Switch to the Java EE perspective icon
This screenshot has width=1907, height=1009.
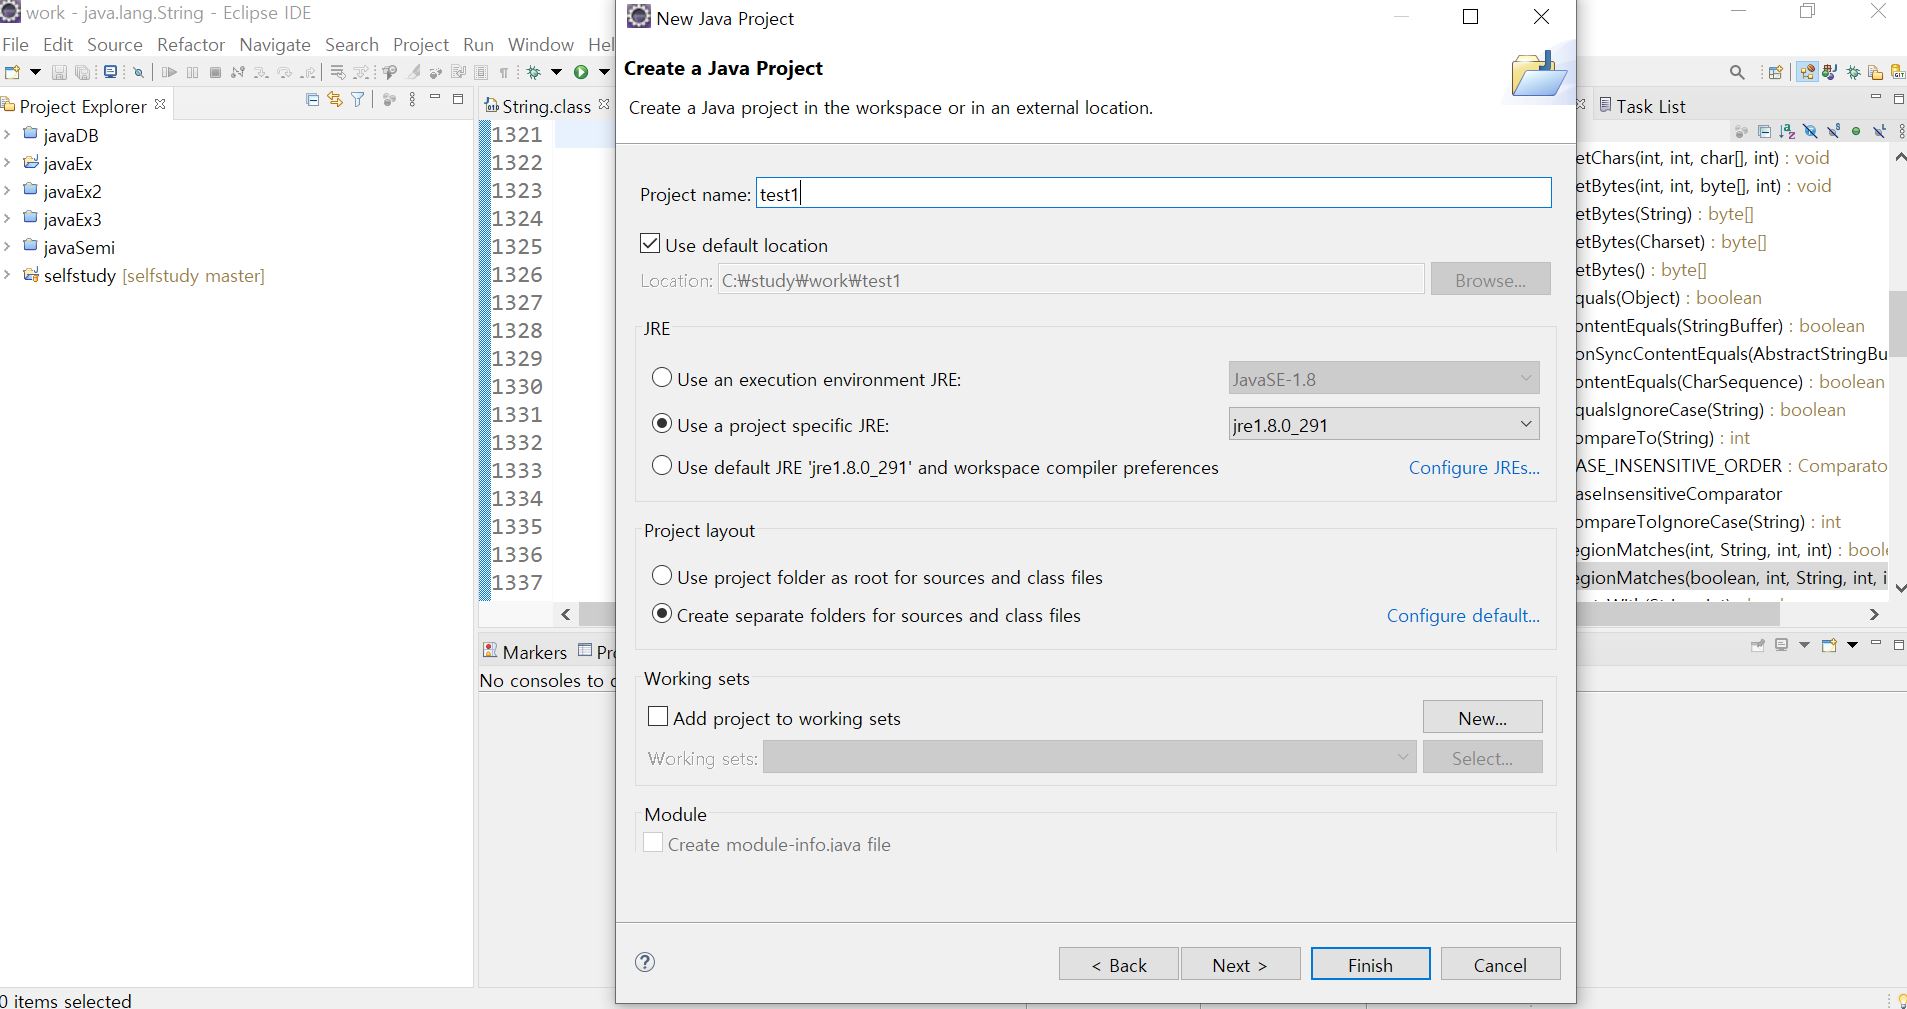click(1807, 72)
